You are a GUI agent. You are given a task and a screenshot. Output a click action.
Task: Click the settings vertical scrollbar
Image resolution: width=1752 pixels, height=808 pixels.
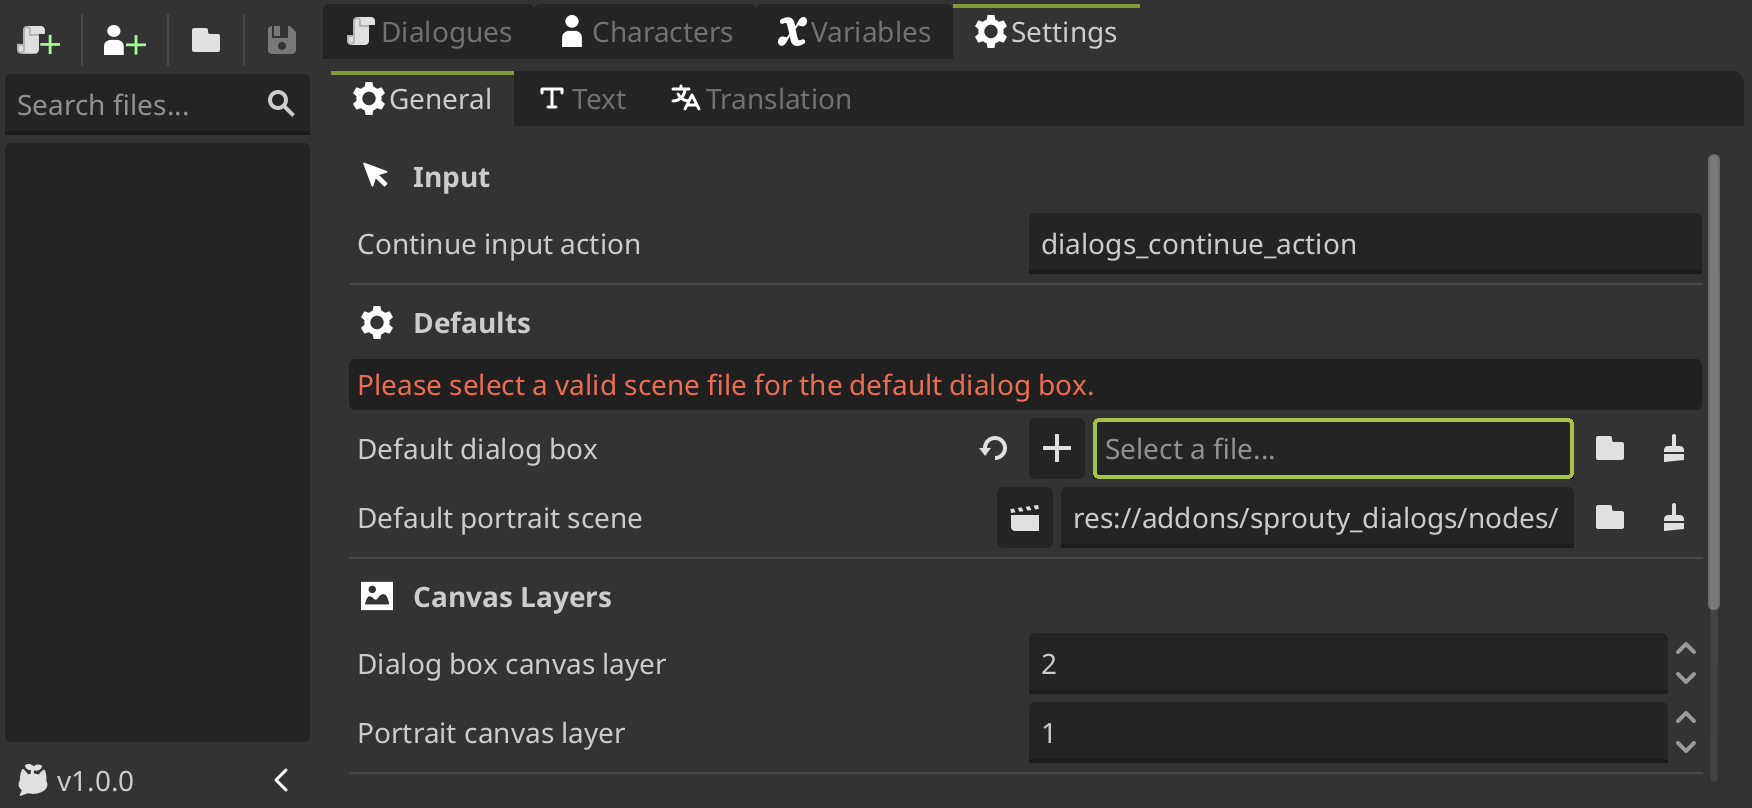(1713, 381)
